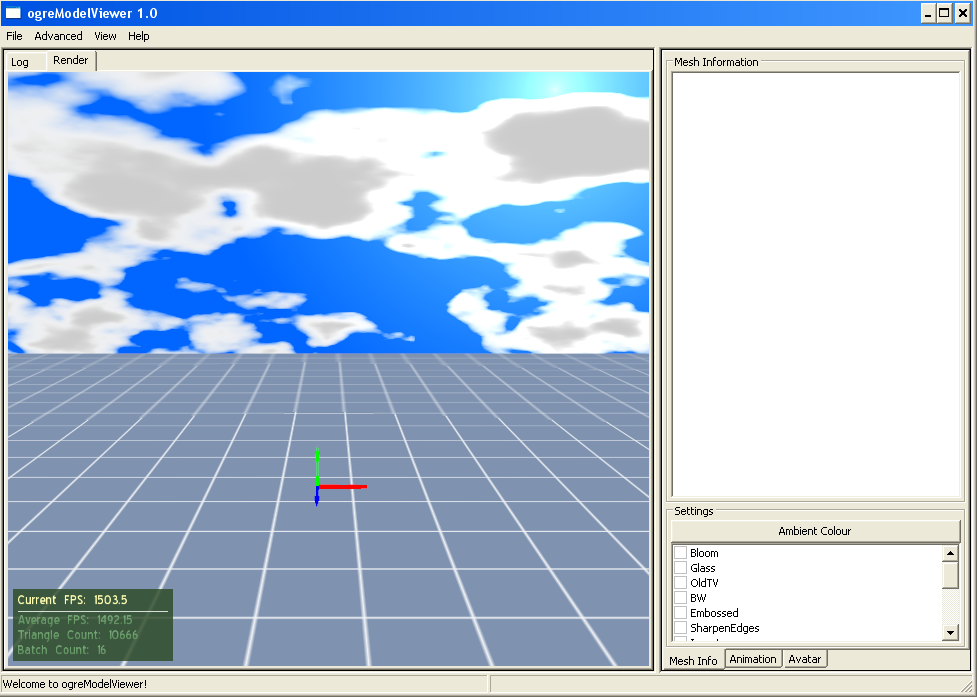Click the Welcome to ogreModelViewer status text
Screen dimensions: 977x697
click(x=75, y=684)
